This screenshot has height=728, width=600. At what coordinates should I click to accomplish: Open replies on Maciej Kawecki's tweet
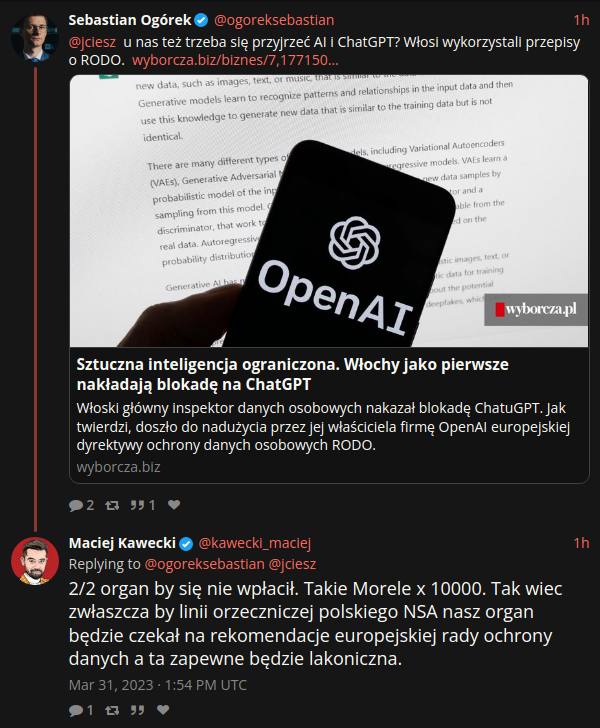pyautogui.click(x=81, y=710)
